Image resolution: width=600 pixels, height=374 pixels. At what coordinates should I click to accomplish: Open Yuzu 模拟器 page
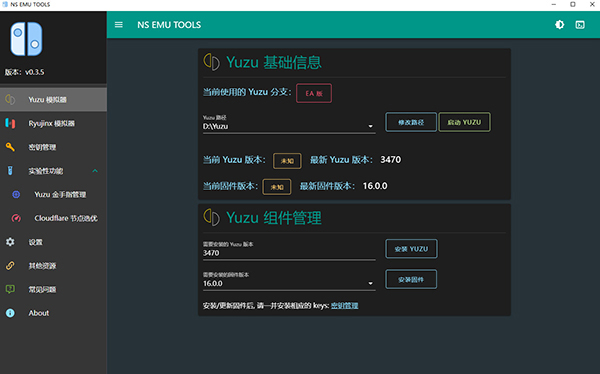pyautogui.click(x=53, y=100)
